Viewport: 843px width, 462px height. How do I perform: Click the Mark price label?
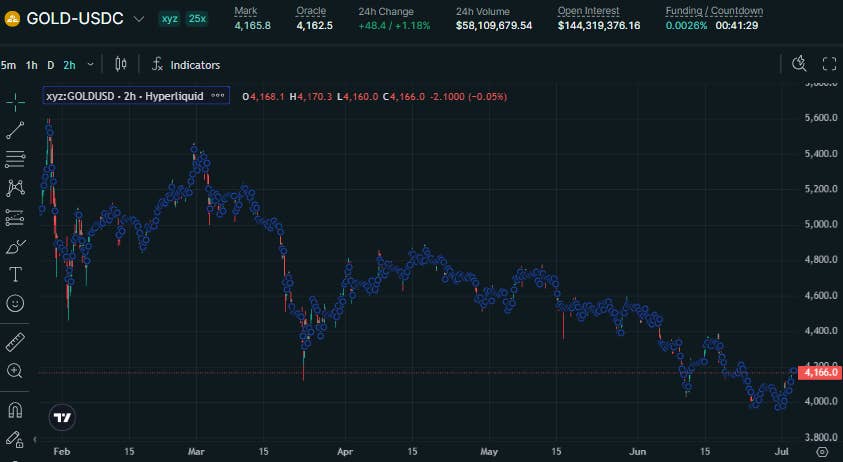(x=246, y=11)
